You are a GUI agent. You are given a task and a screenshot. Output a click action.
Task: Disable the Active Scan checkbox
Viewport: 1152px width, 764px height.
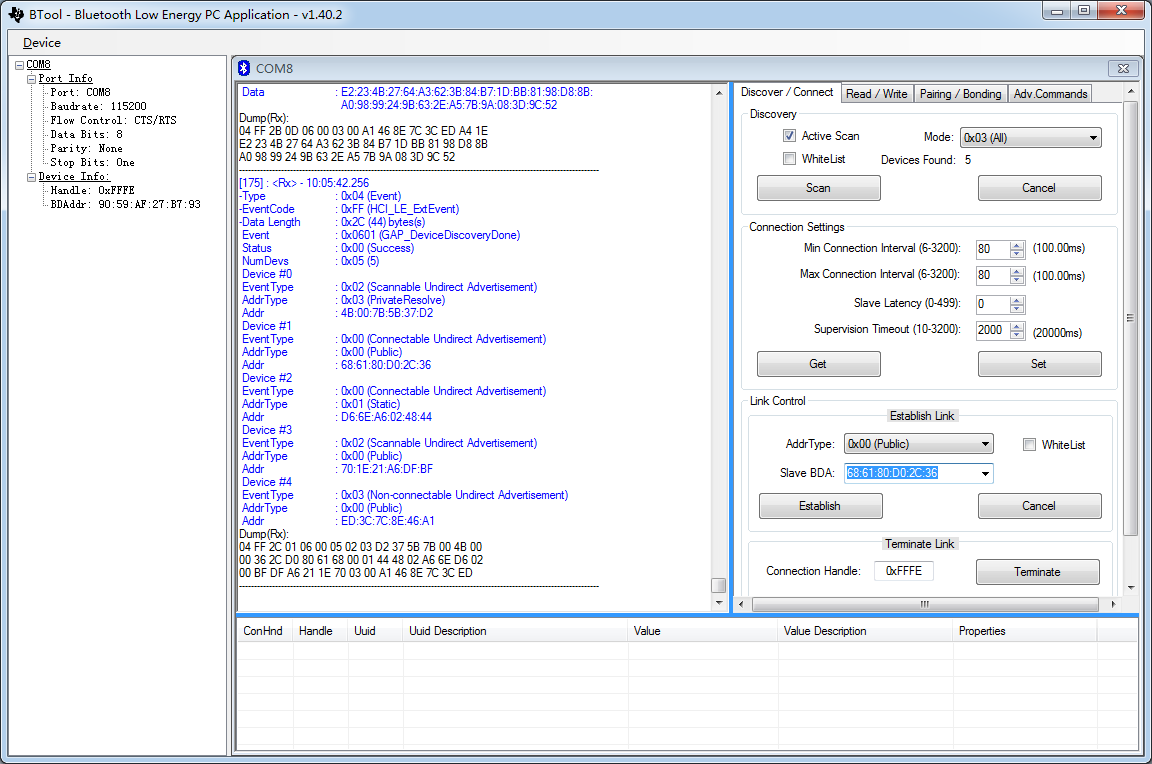click(x=790, y=136)
